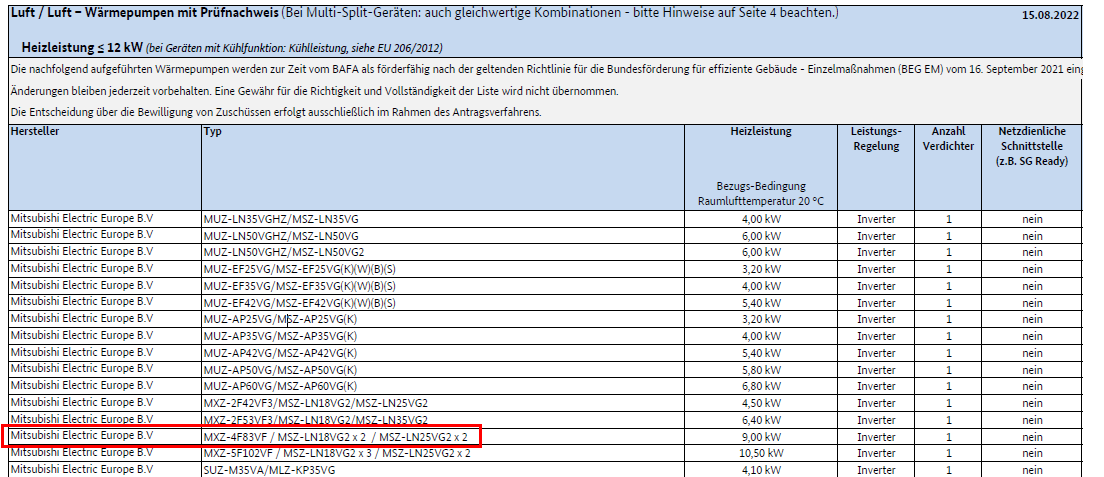Click the 4,50 kW heating value
Image resolution: width=1104 pixels, height=477 pixels.
click(x=761, y=404)
